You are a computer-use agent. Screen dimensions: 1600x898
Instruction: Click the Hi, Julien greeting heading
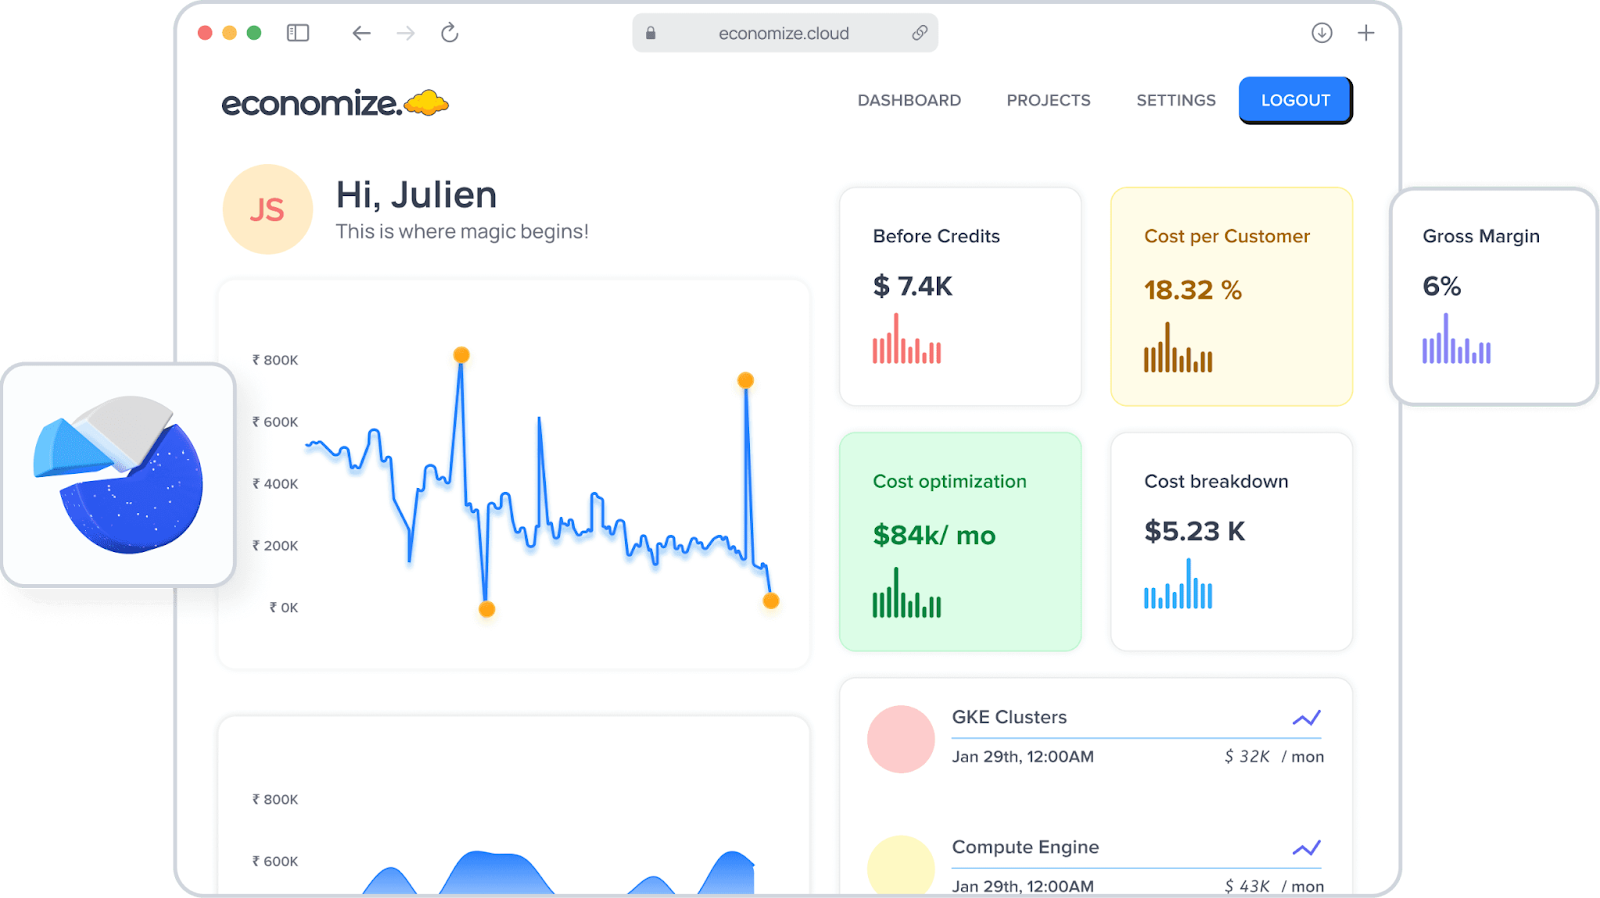point(416,195)
